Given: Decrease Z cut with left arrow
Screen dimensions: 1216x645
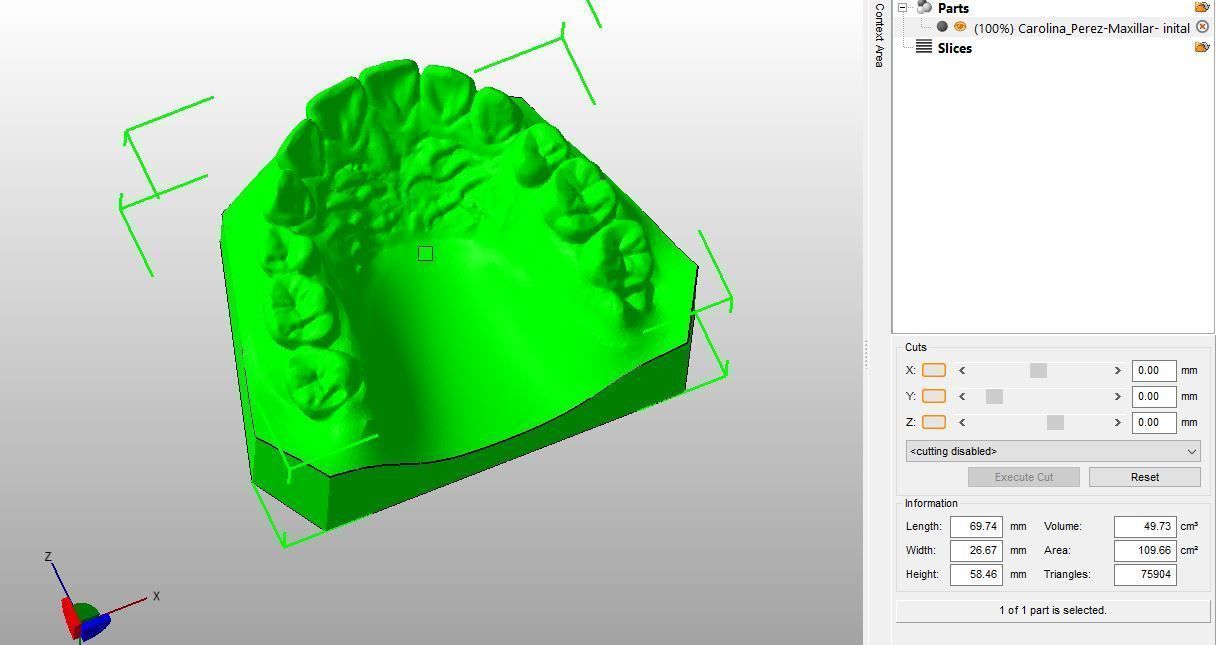Looking at the screenshot, I should click(962, 422).
